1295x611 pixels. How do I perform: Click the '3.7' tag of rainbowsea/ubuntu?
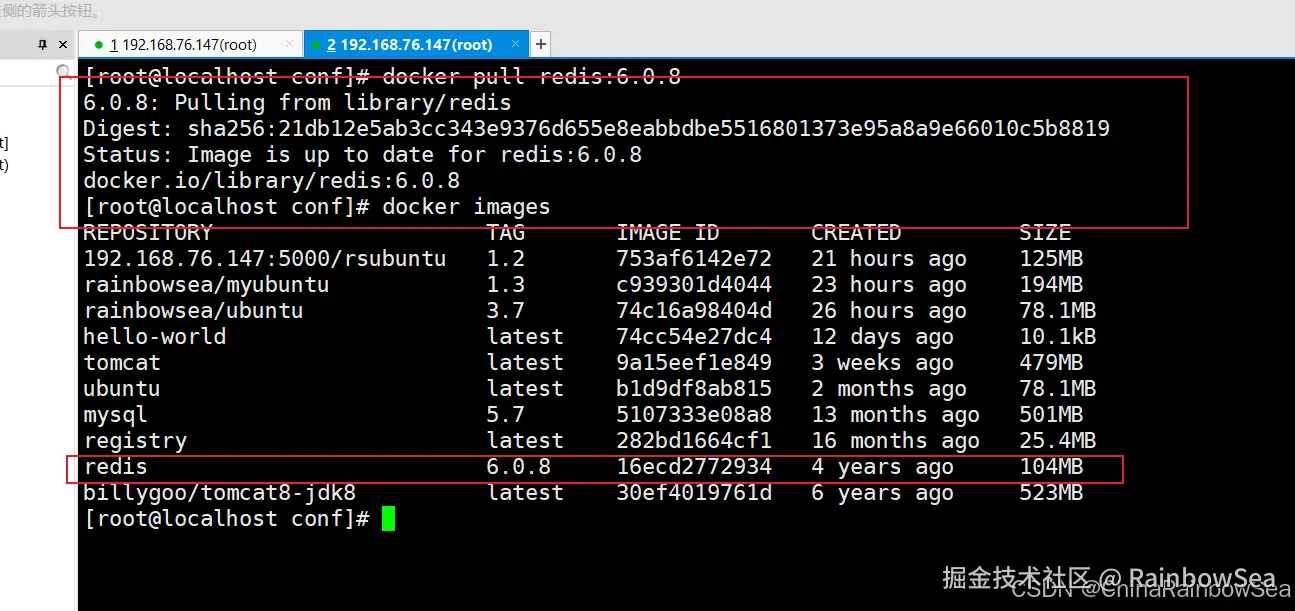click(x=506, y=310)
